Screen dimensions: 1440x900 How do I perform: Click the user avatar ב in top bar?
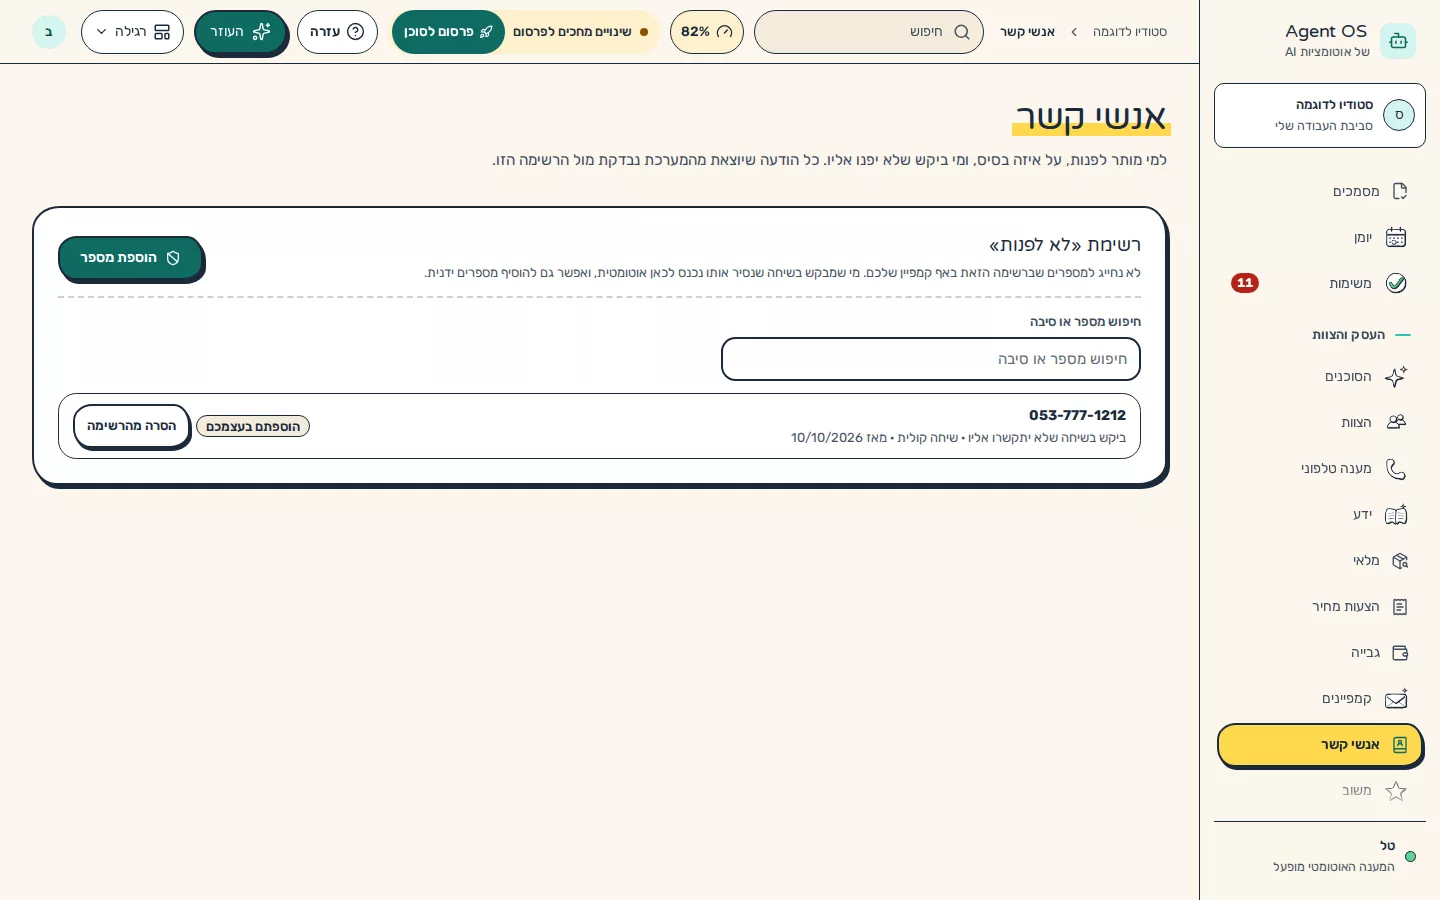click(49, 32)
